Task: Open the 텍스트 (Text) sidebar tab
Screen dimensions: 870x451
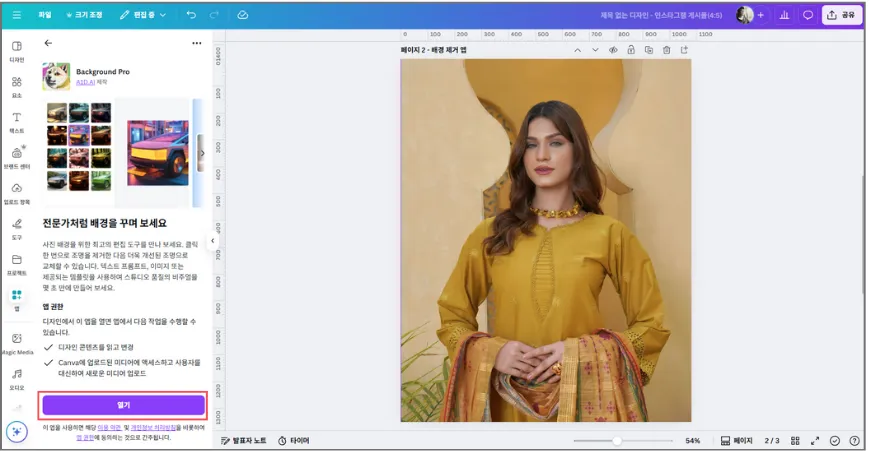Action: (x=17, y=123)
